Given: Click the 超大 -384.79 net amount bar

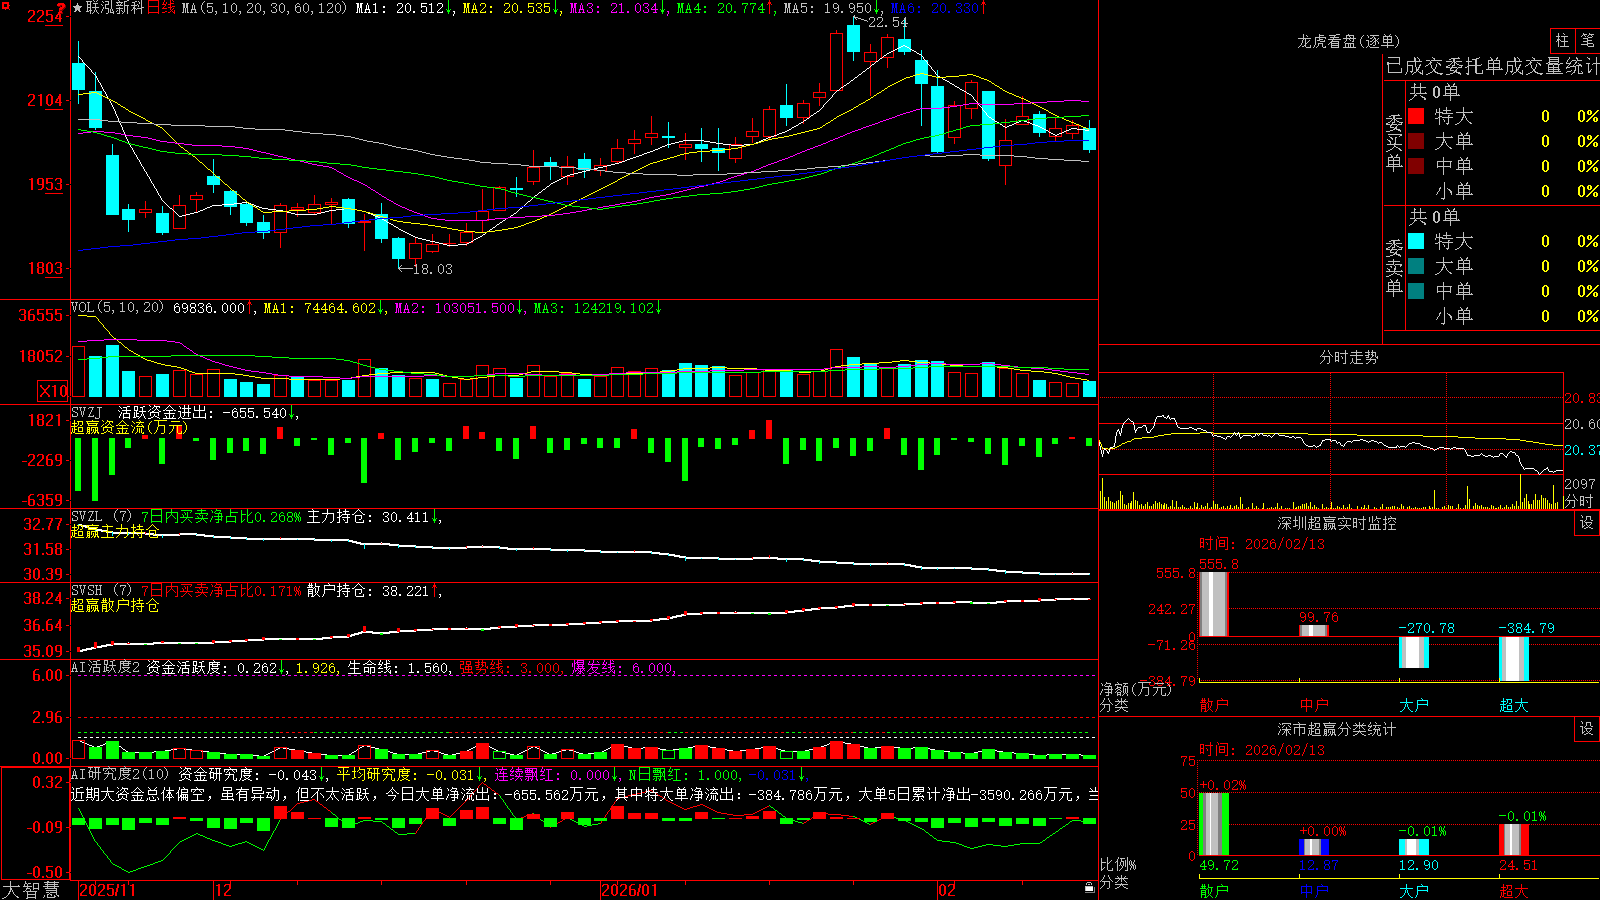Looking at the screenshot, I should [x=1513, y=659].
